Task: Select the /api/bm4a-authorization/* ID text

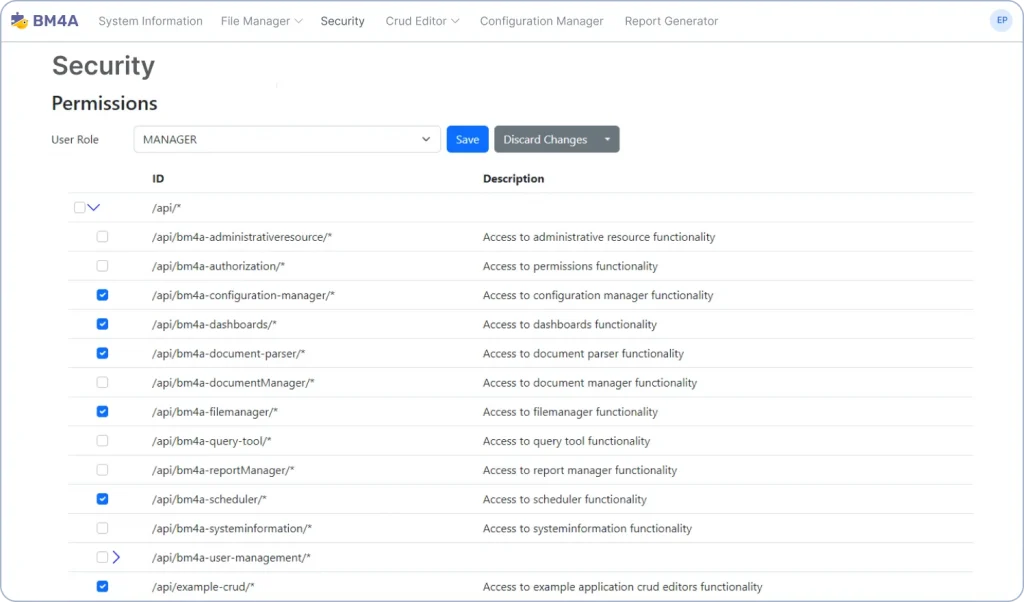Action: (219, 266)
